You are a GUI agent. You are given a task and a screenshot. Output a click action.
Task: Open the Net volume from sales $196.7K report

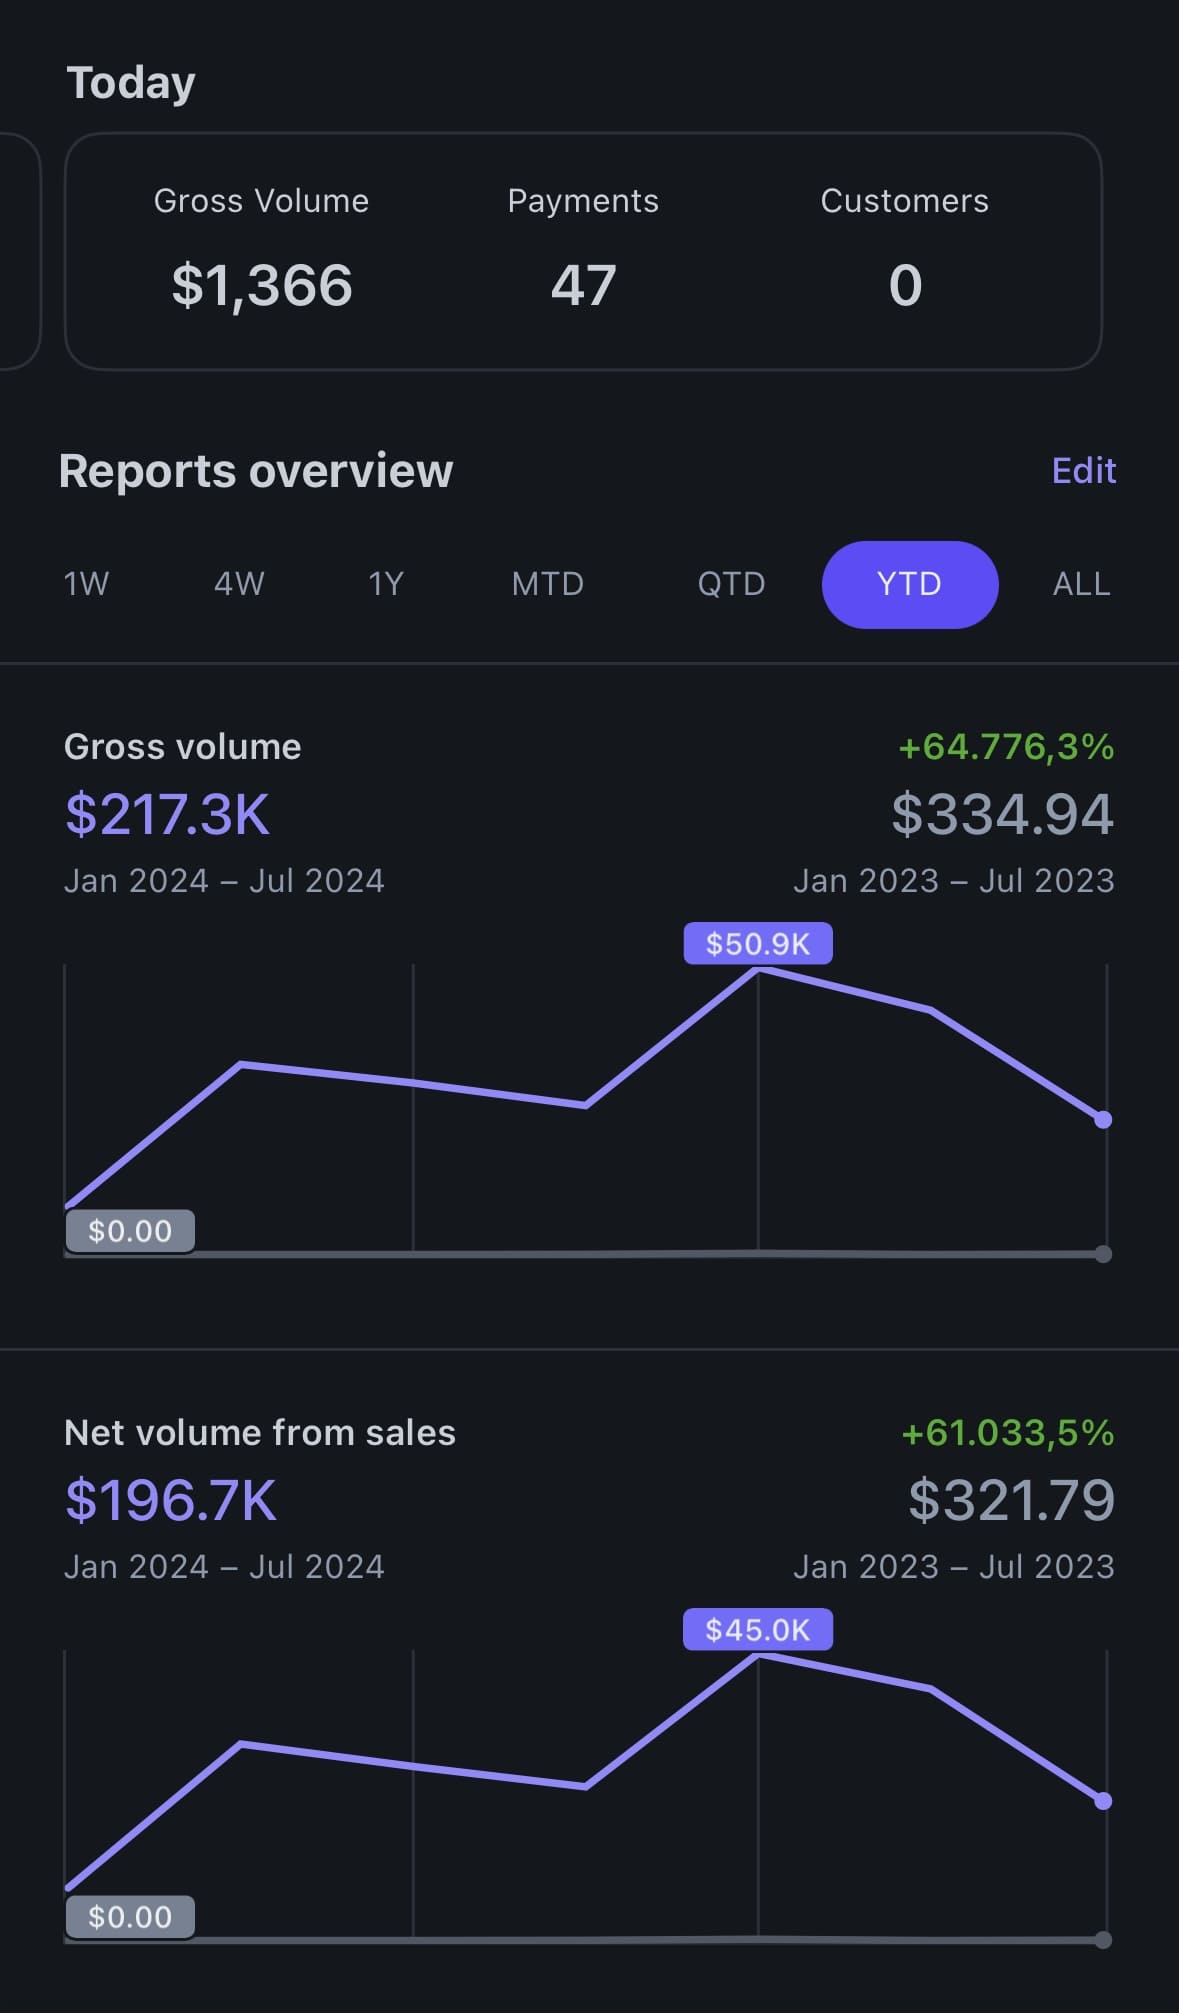[170, 1500]
